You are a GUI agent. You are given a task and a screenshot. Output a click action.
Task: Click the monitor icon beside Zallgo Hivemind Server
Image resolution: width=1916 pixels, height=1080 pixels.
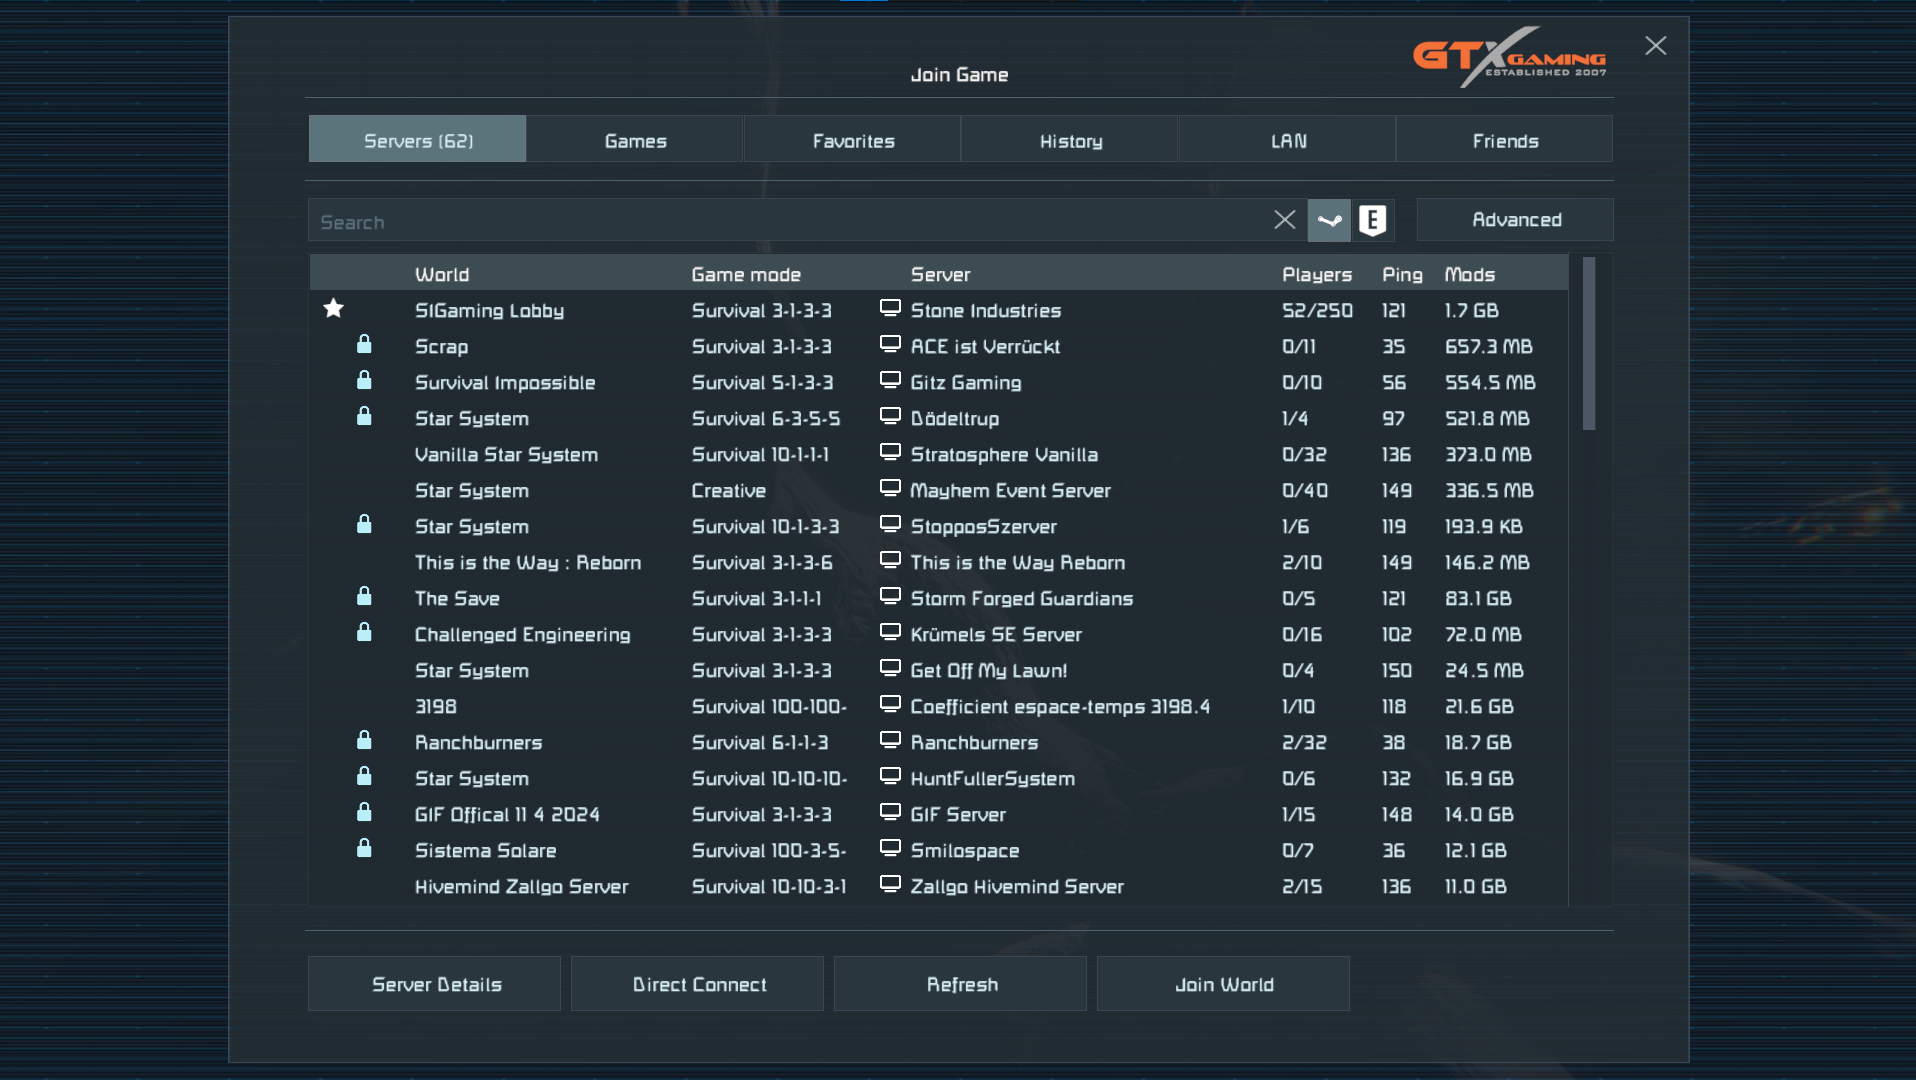(890, 884)
